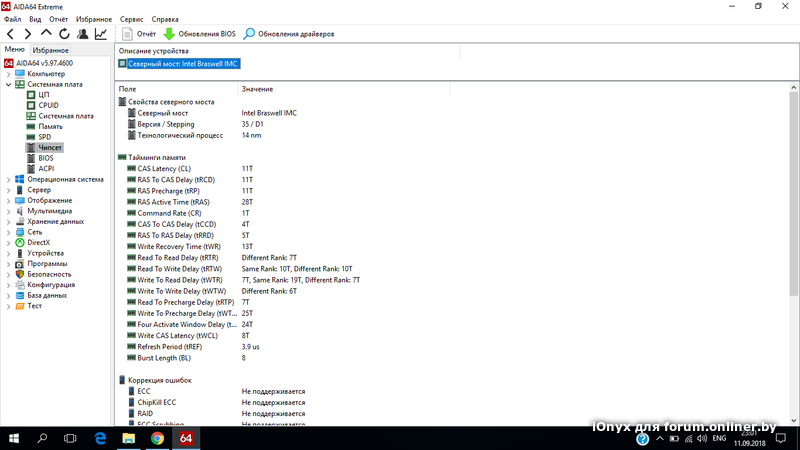Click the scrollbar up arrow in details pane
The height and width of the screenshot is (450, 800).
point(794,88)
